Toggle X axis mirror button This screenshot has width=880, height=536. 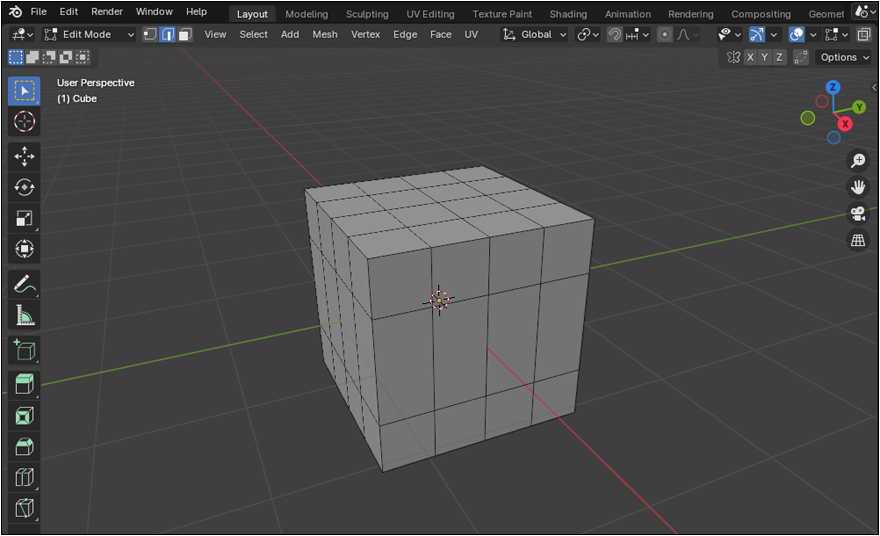click(751, 57)
